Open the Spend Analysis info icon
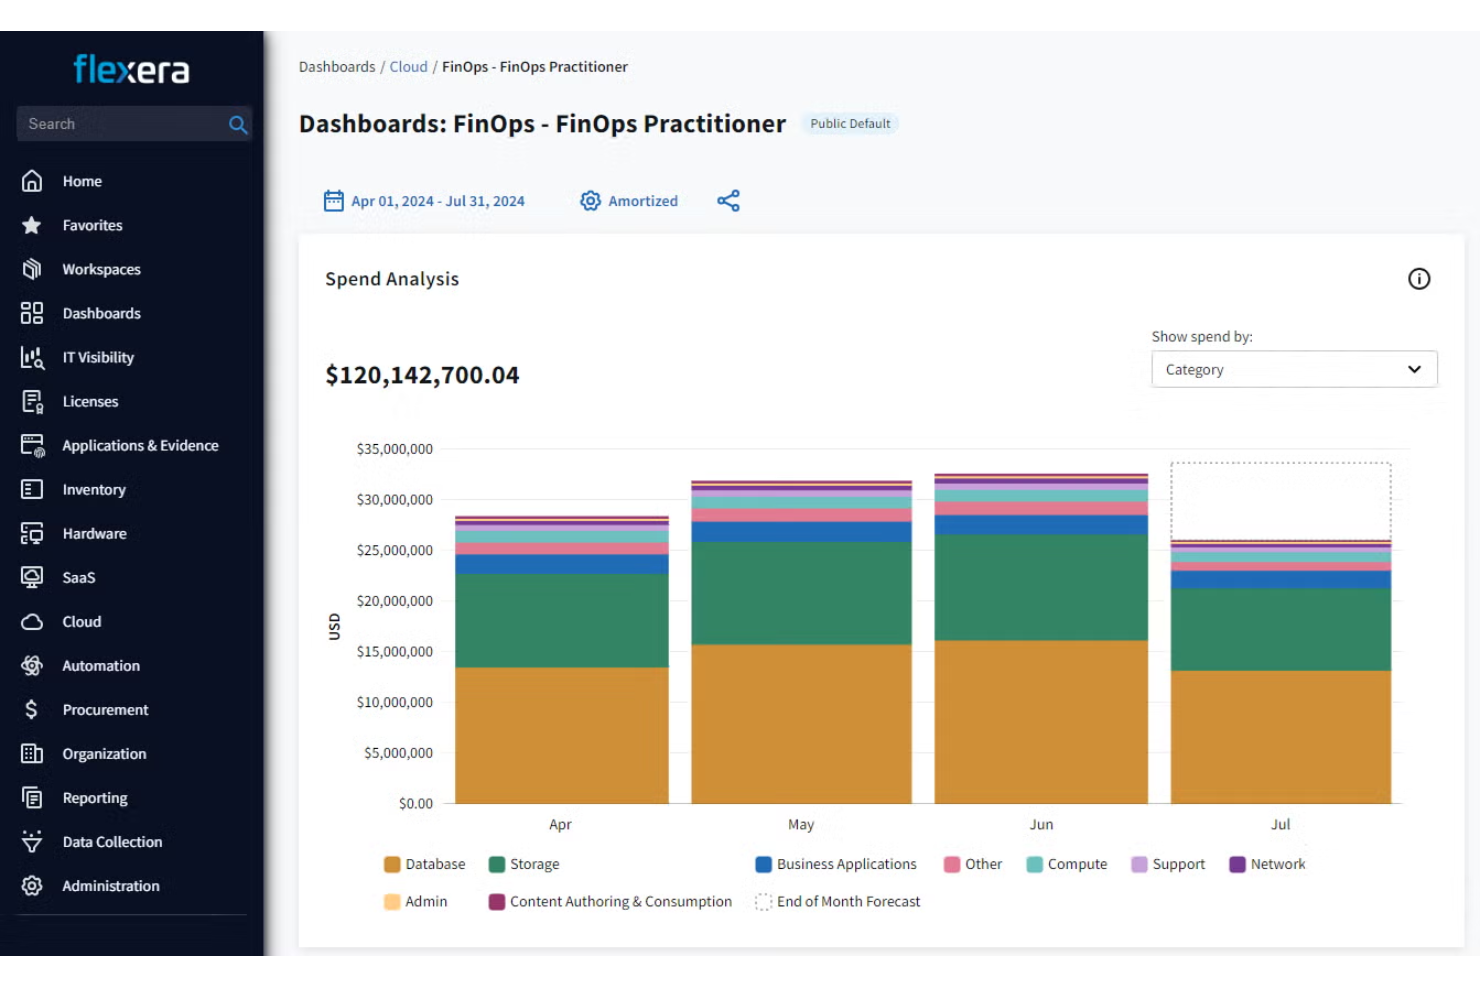This screenshot has height=987, width=1480. (1418, 279)
